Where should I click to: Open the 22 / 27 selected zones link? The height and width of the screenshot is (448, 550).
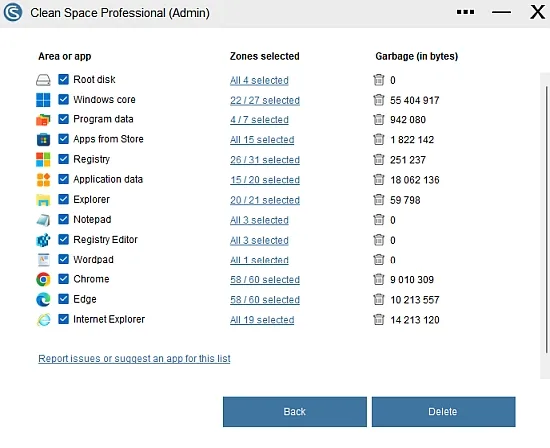click(x=265, y=100)
